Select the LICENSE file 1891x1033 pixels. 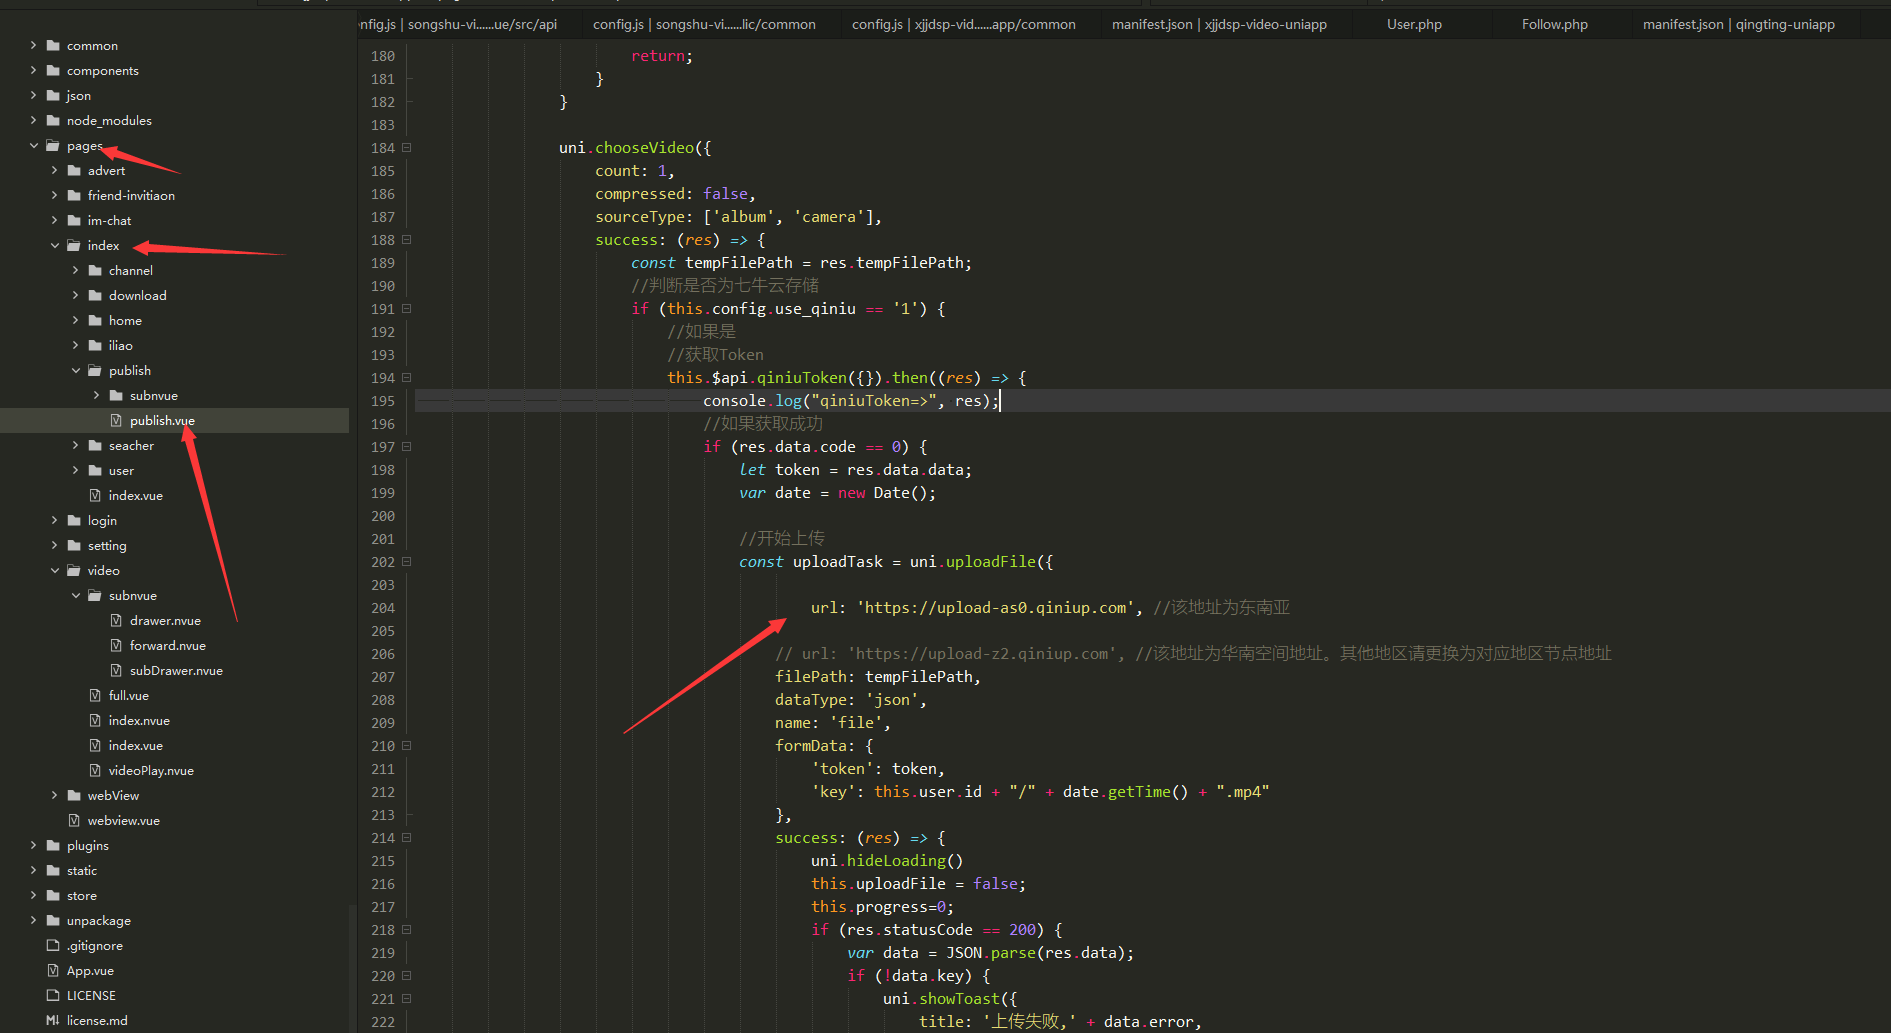[91, 995]
